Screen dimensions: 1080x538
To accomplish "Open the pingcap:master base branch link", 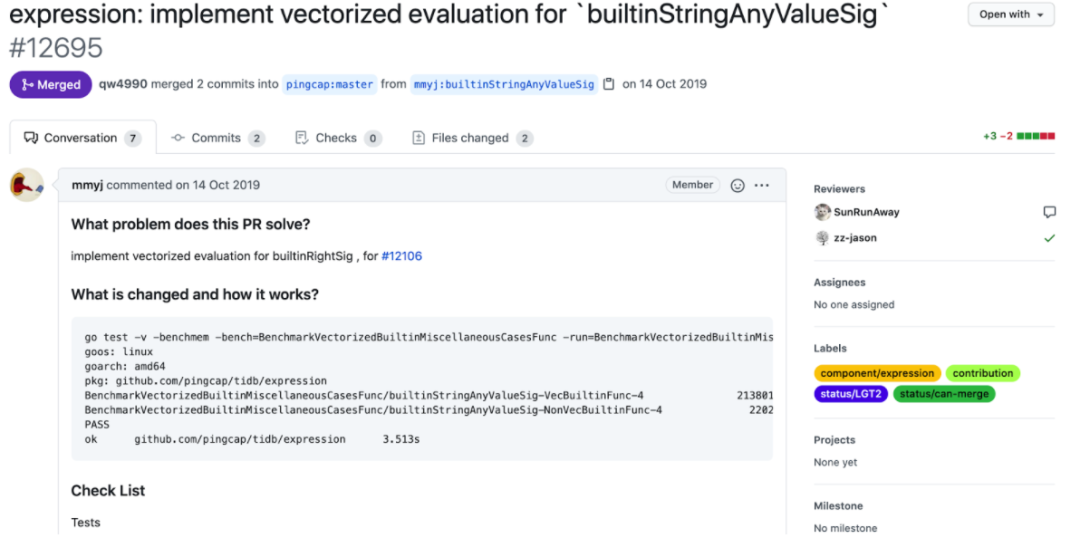I will point(329,85).
